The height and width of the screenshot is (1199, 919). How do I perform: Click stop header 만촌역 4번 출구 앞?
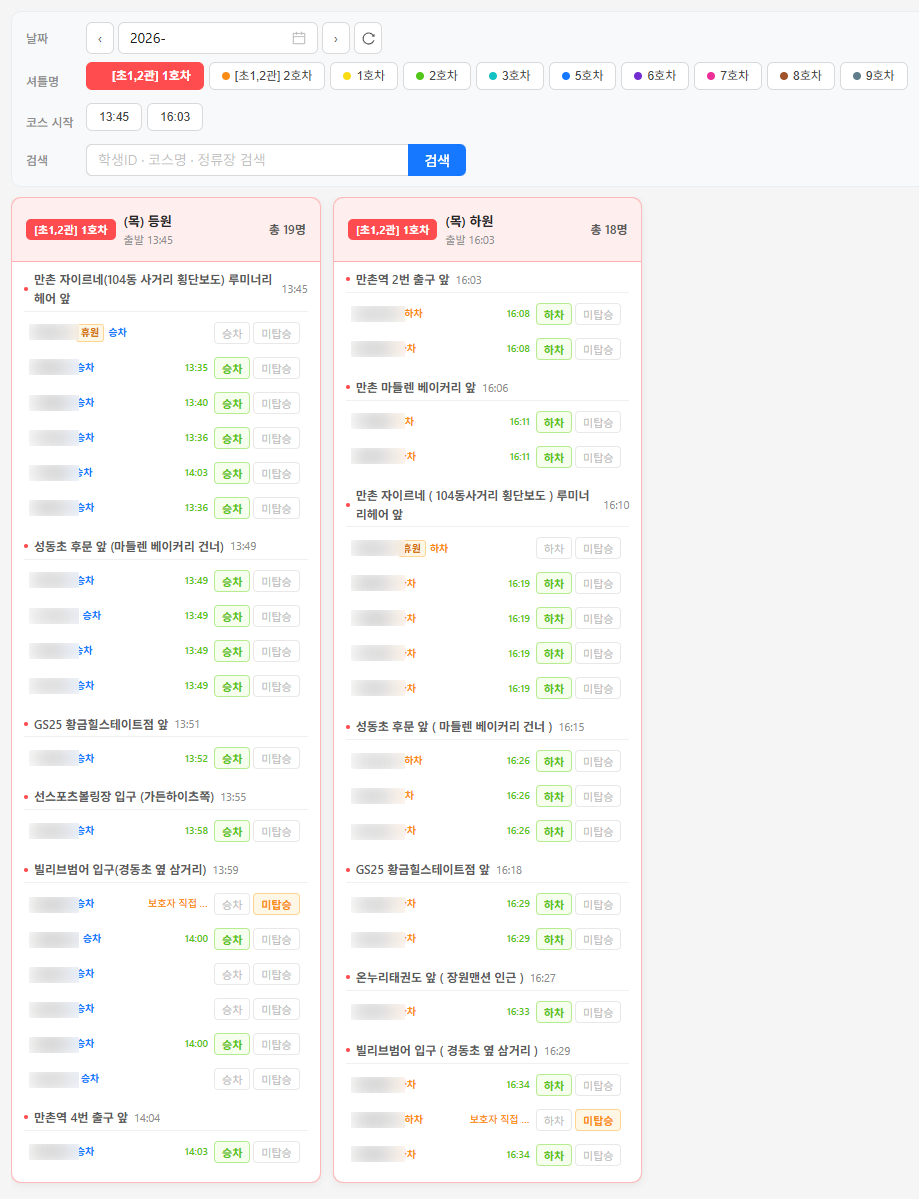tap(80, 1117)
